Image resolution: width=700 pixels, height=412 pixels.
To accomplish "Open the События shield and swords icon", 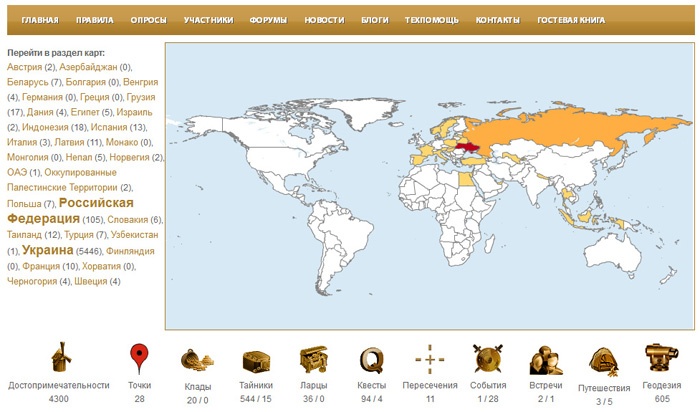I will click(488, 358).
